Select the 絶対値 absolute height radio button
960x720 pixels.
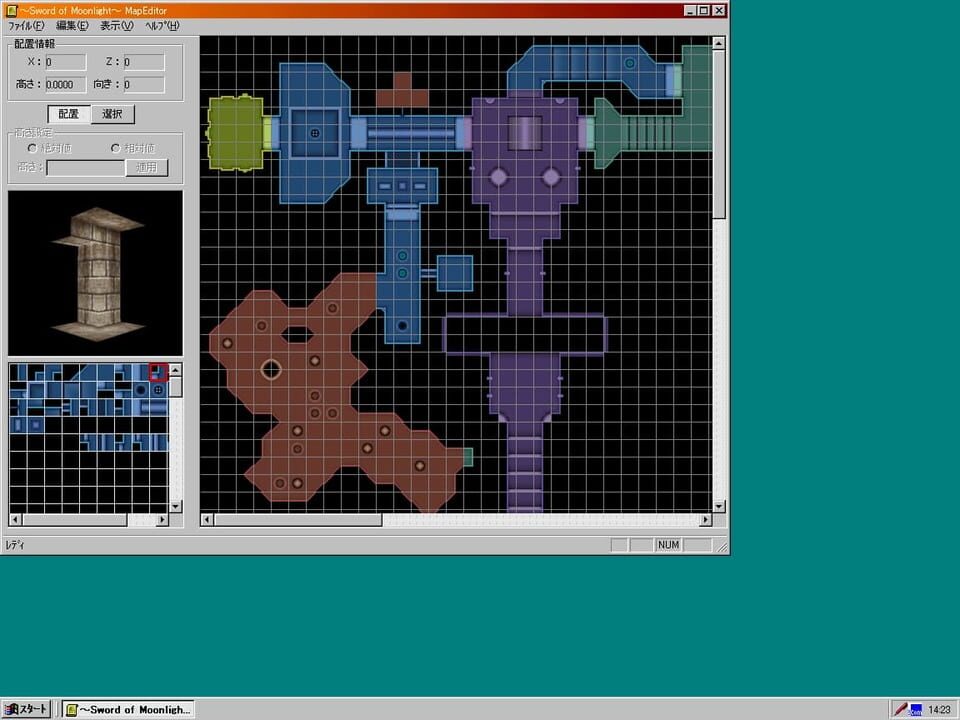pos(31,148)
